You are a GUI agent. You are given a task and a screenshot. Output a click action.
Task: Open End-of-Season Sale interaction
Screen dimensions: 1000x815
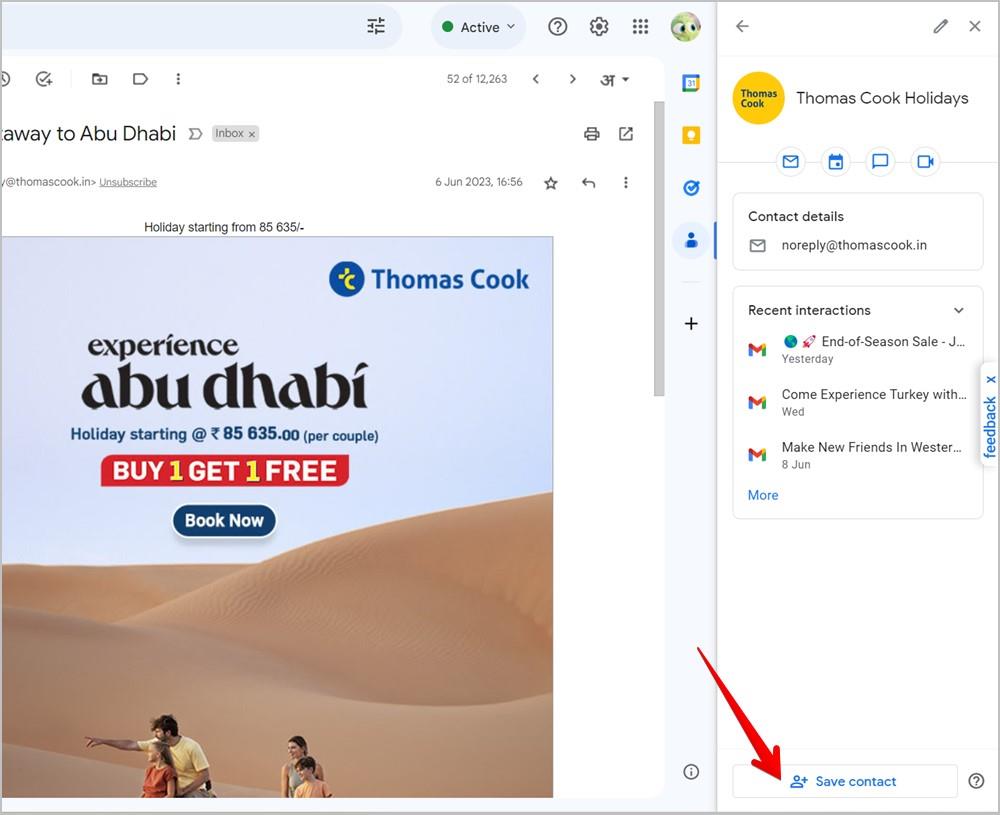coord(857,349)
